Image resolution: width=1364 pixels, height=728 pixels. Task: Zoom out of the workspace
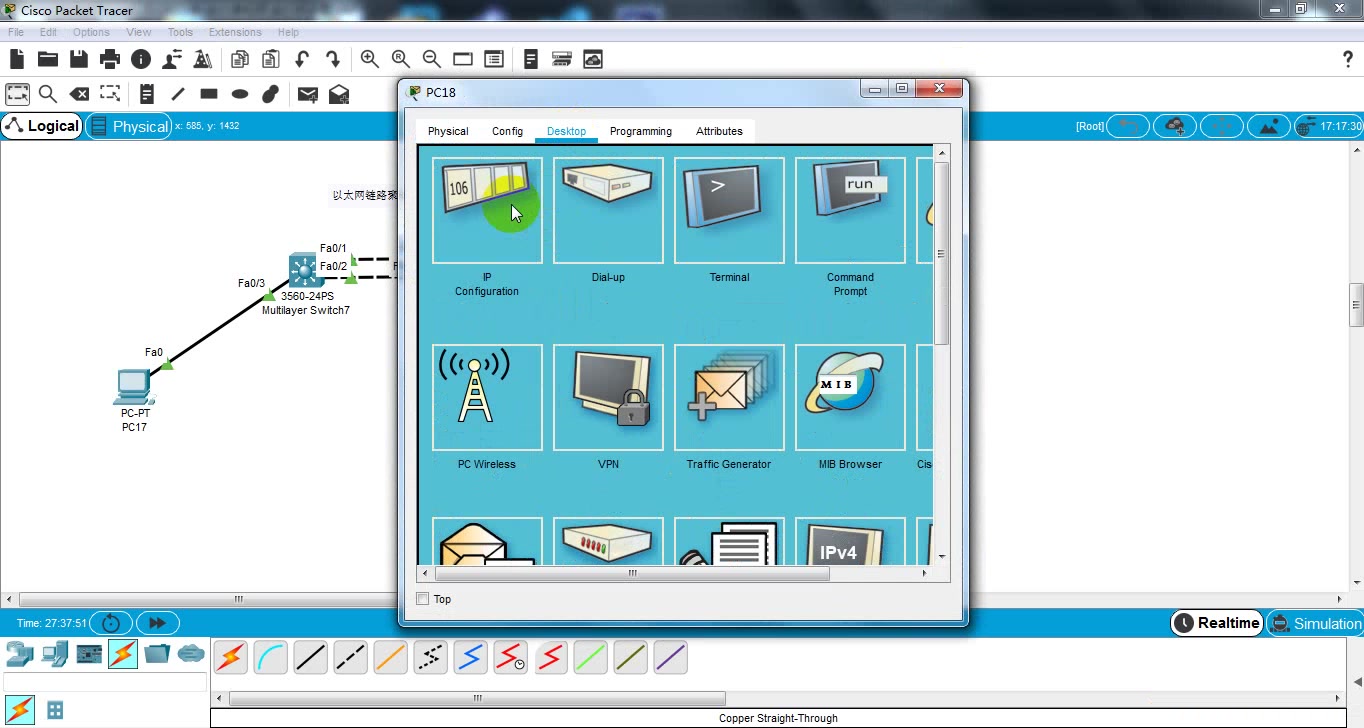coord(432,60)
